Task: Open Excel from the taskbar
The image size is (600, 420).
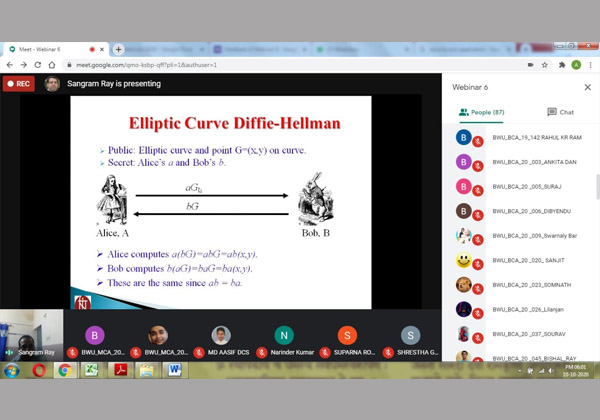Action: point(91,370)
